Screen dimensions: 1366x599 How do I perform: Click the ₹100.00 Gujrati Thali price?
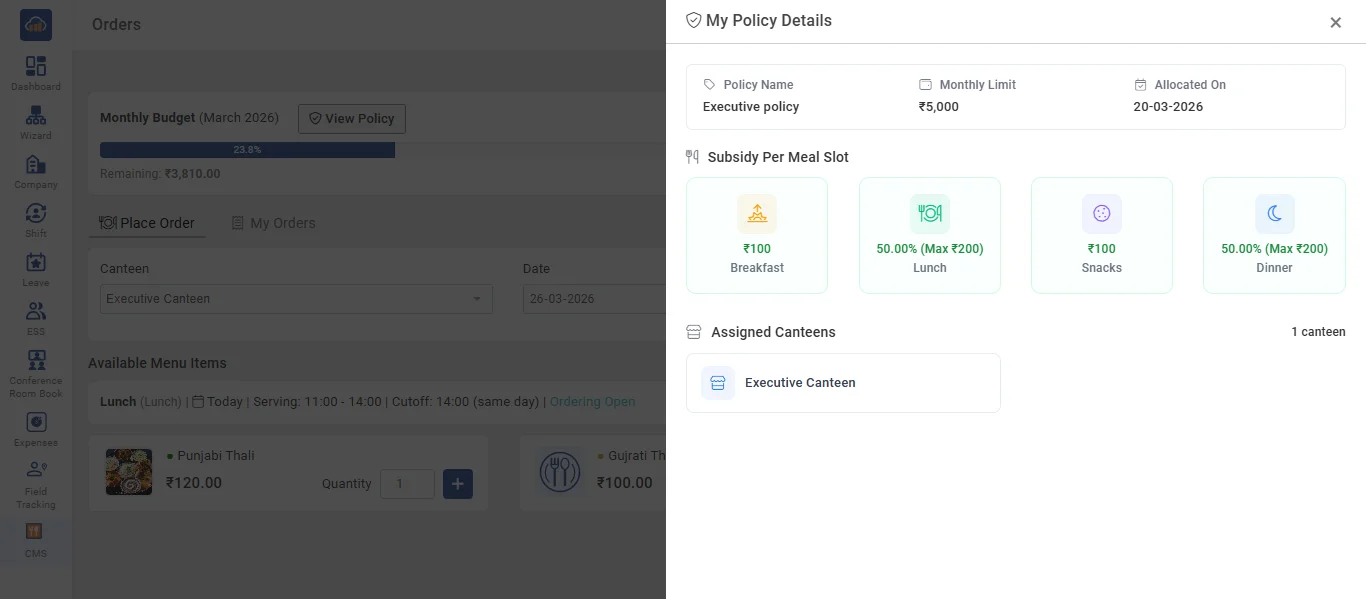(625, 483)
